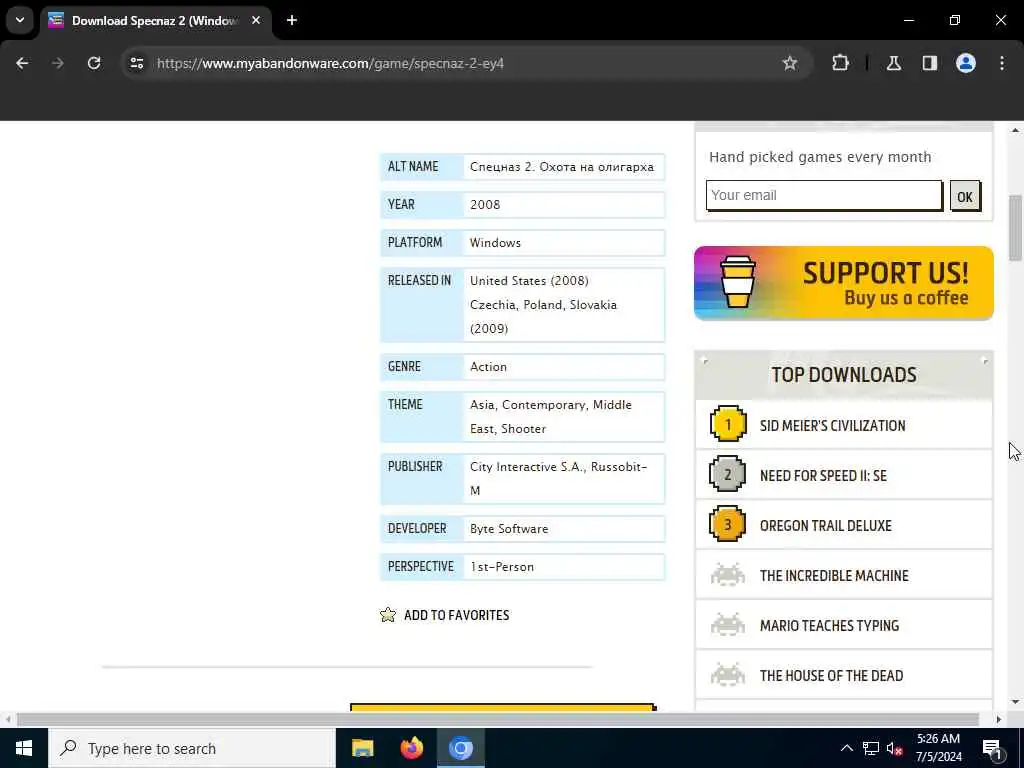Click the bronze number 3 badge
The image size is (1024, 768).
pyautogui.click(x=728, y=524)
